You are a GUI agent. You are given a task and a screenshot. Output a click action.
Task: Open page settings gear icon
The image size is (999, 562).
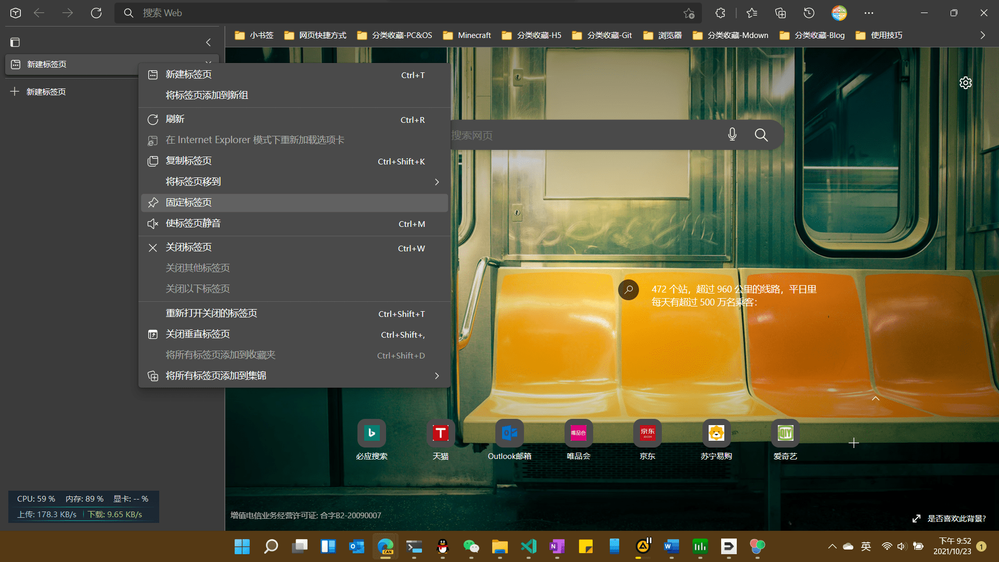(965, 83)
